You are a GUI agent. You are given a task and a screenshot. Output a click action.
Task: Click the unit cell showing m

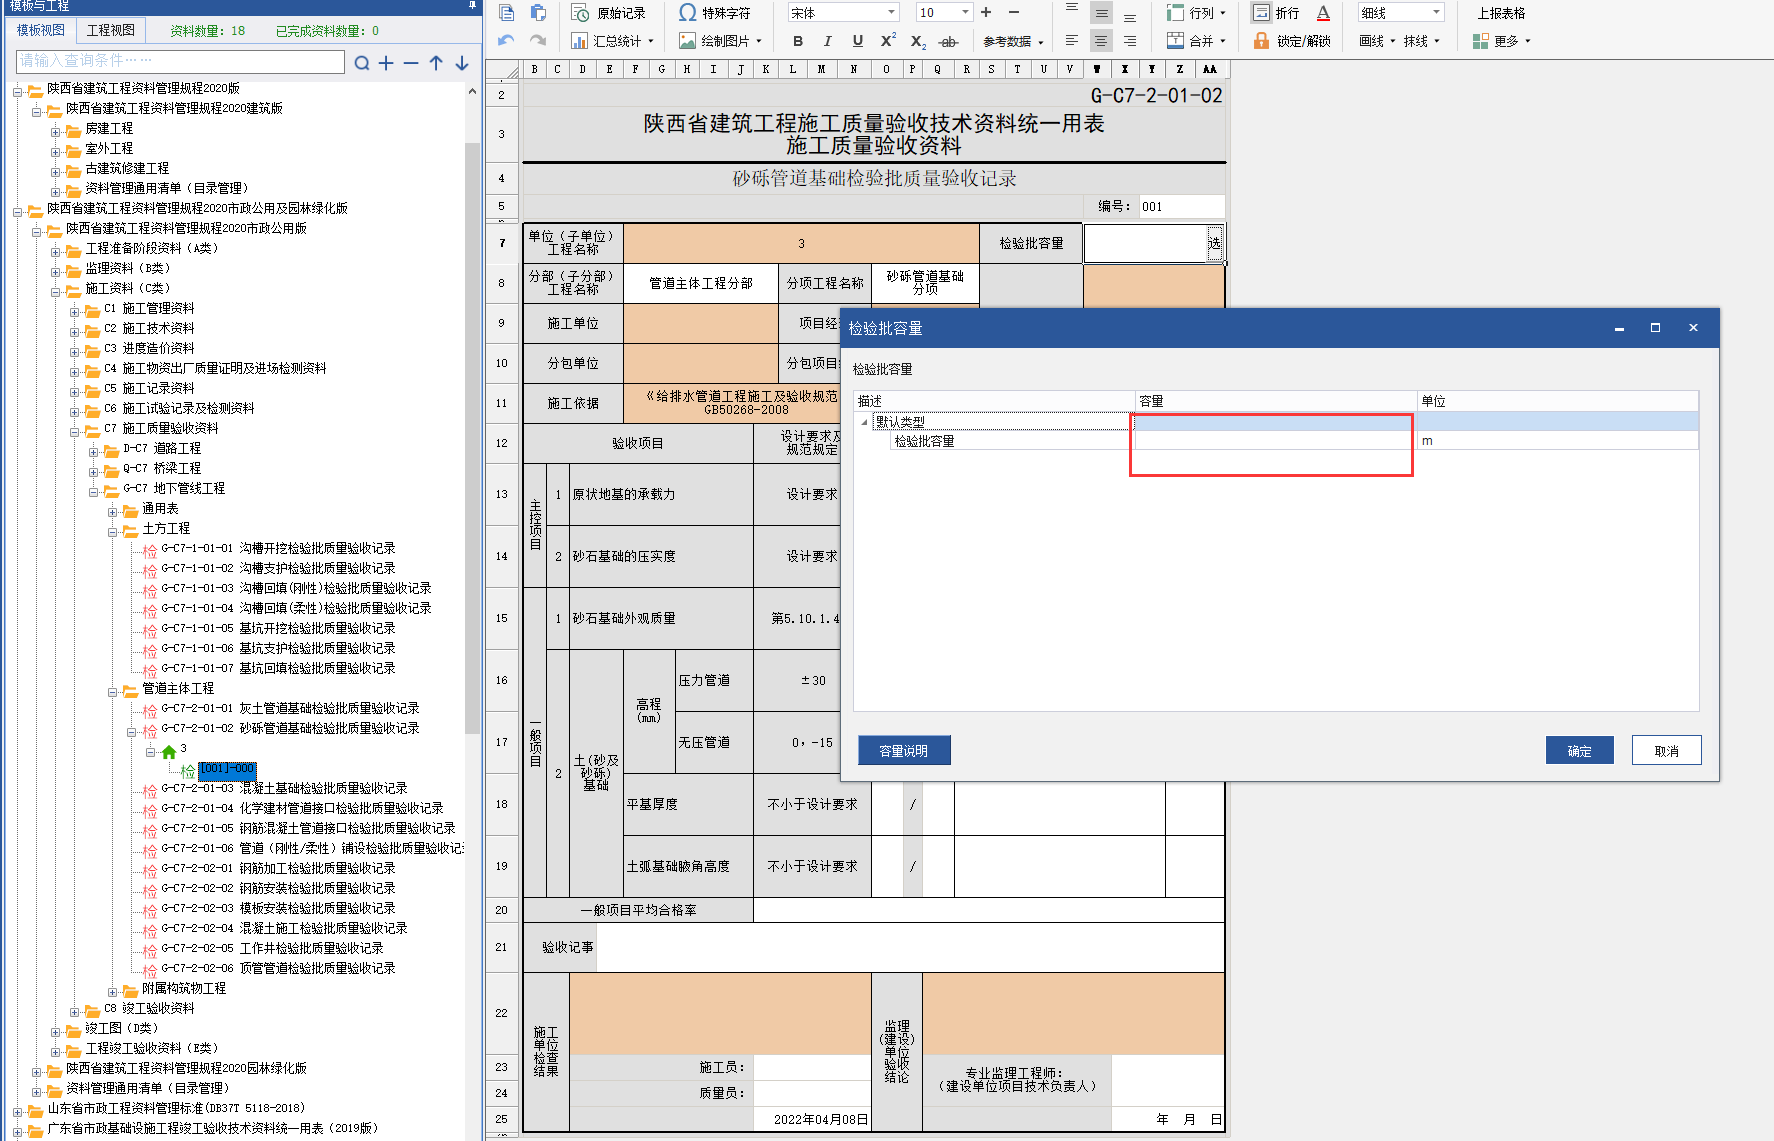tap(1557, 441)
